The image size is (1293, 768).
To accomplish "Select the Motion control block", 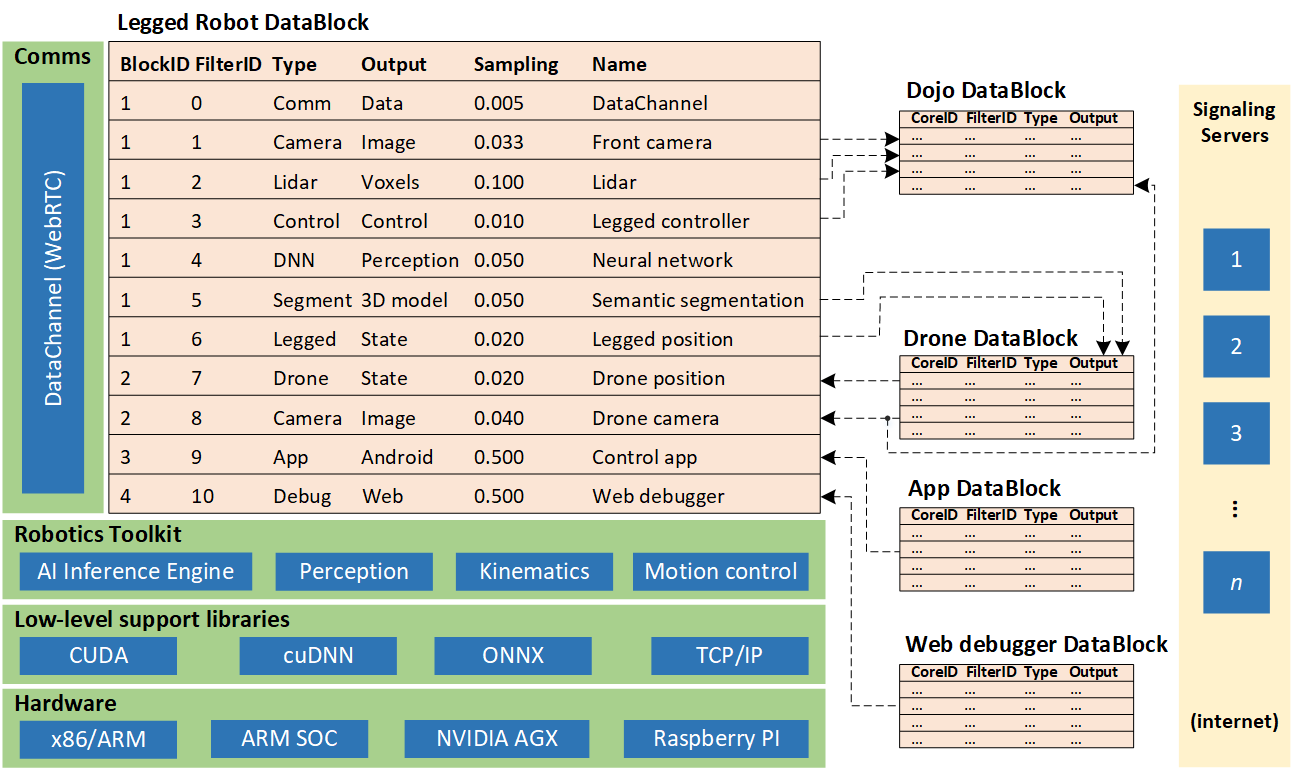I will click(720, 572).
